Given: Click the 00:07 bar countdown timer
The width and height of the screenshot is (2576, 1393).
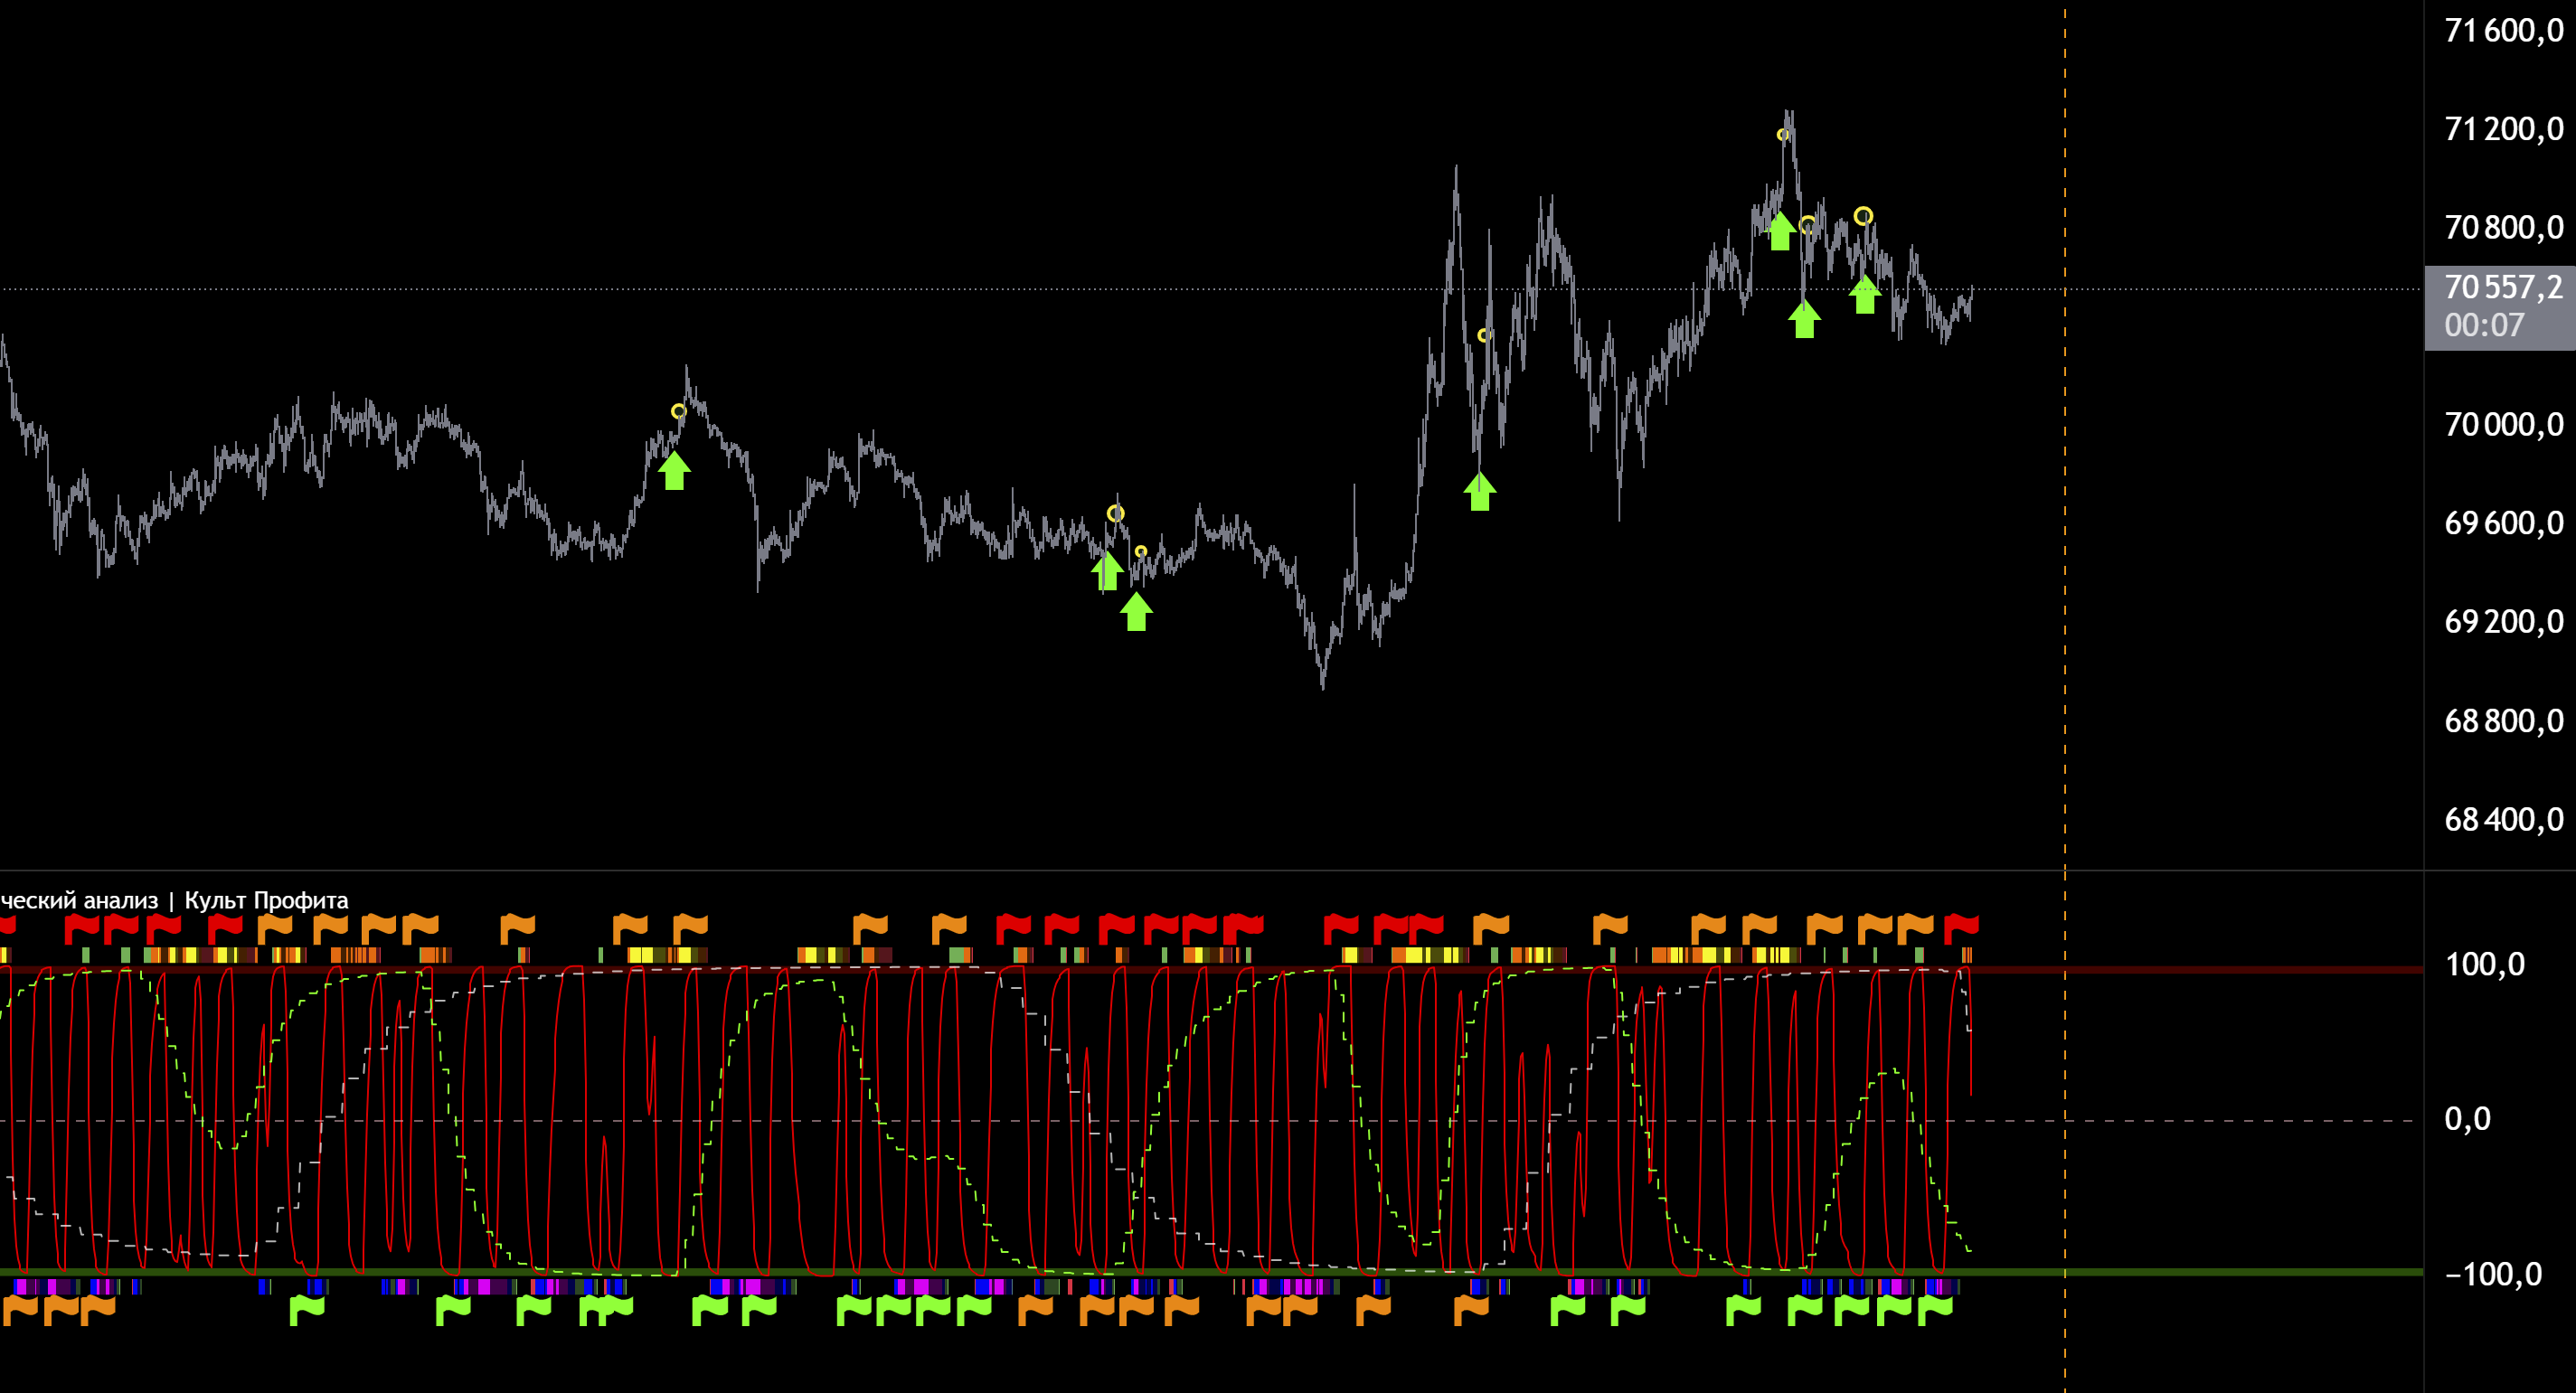Looking at the screenshot, I should 2484,325.
